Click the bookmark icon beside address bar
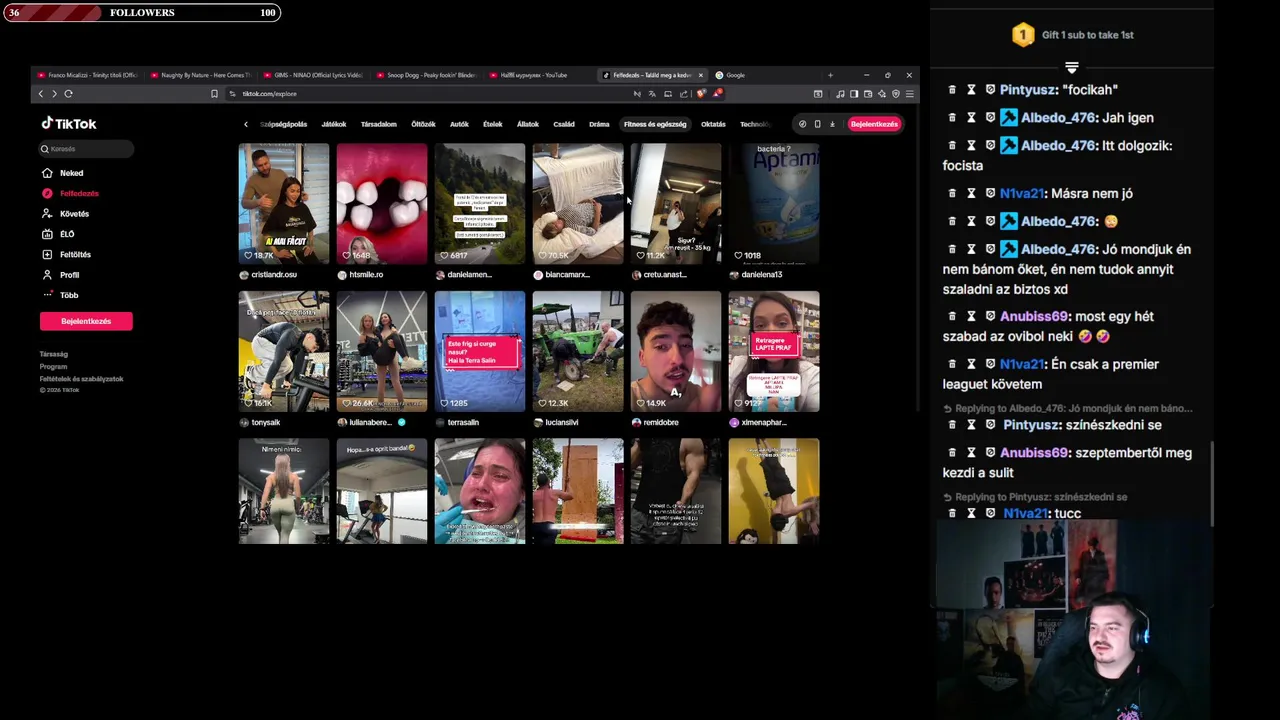 click(x=214, y=94)
